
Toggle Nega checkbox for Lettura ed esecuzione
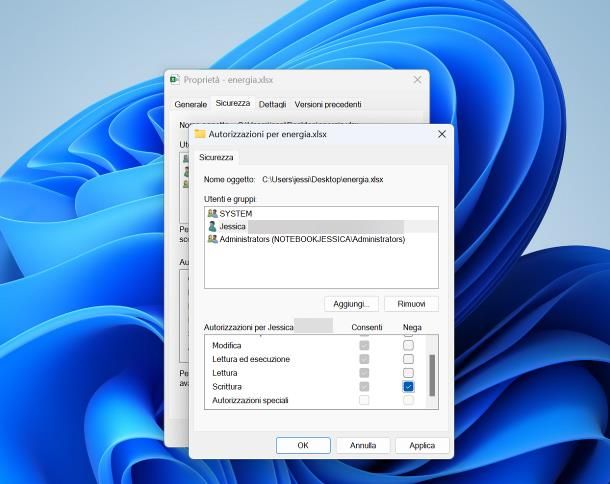tap(408, 359)
